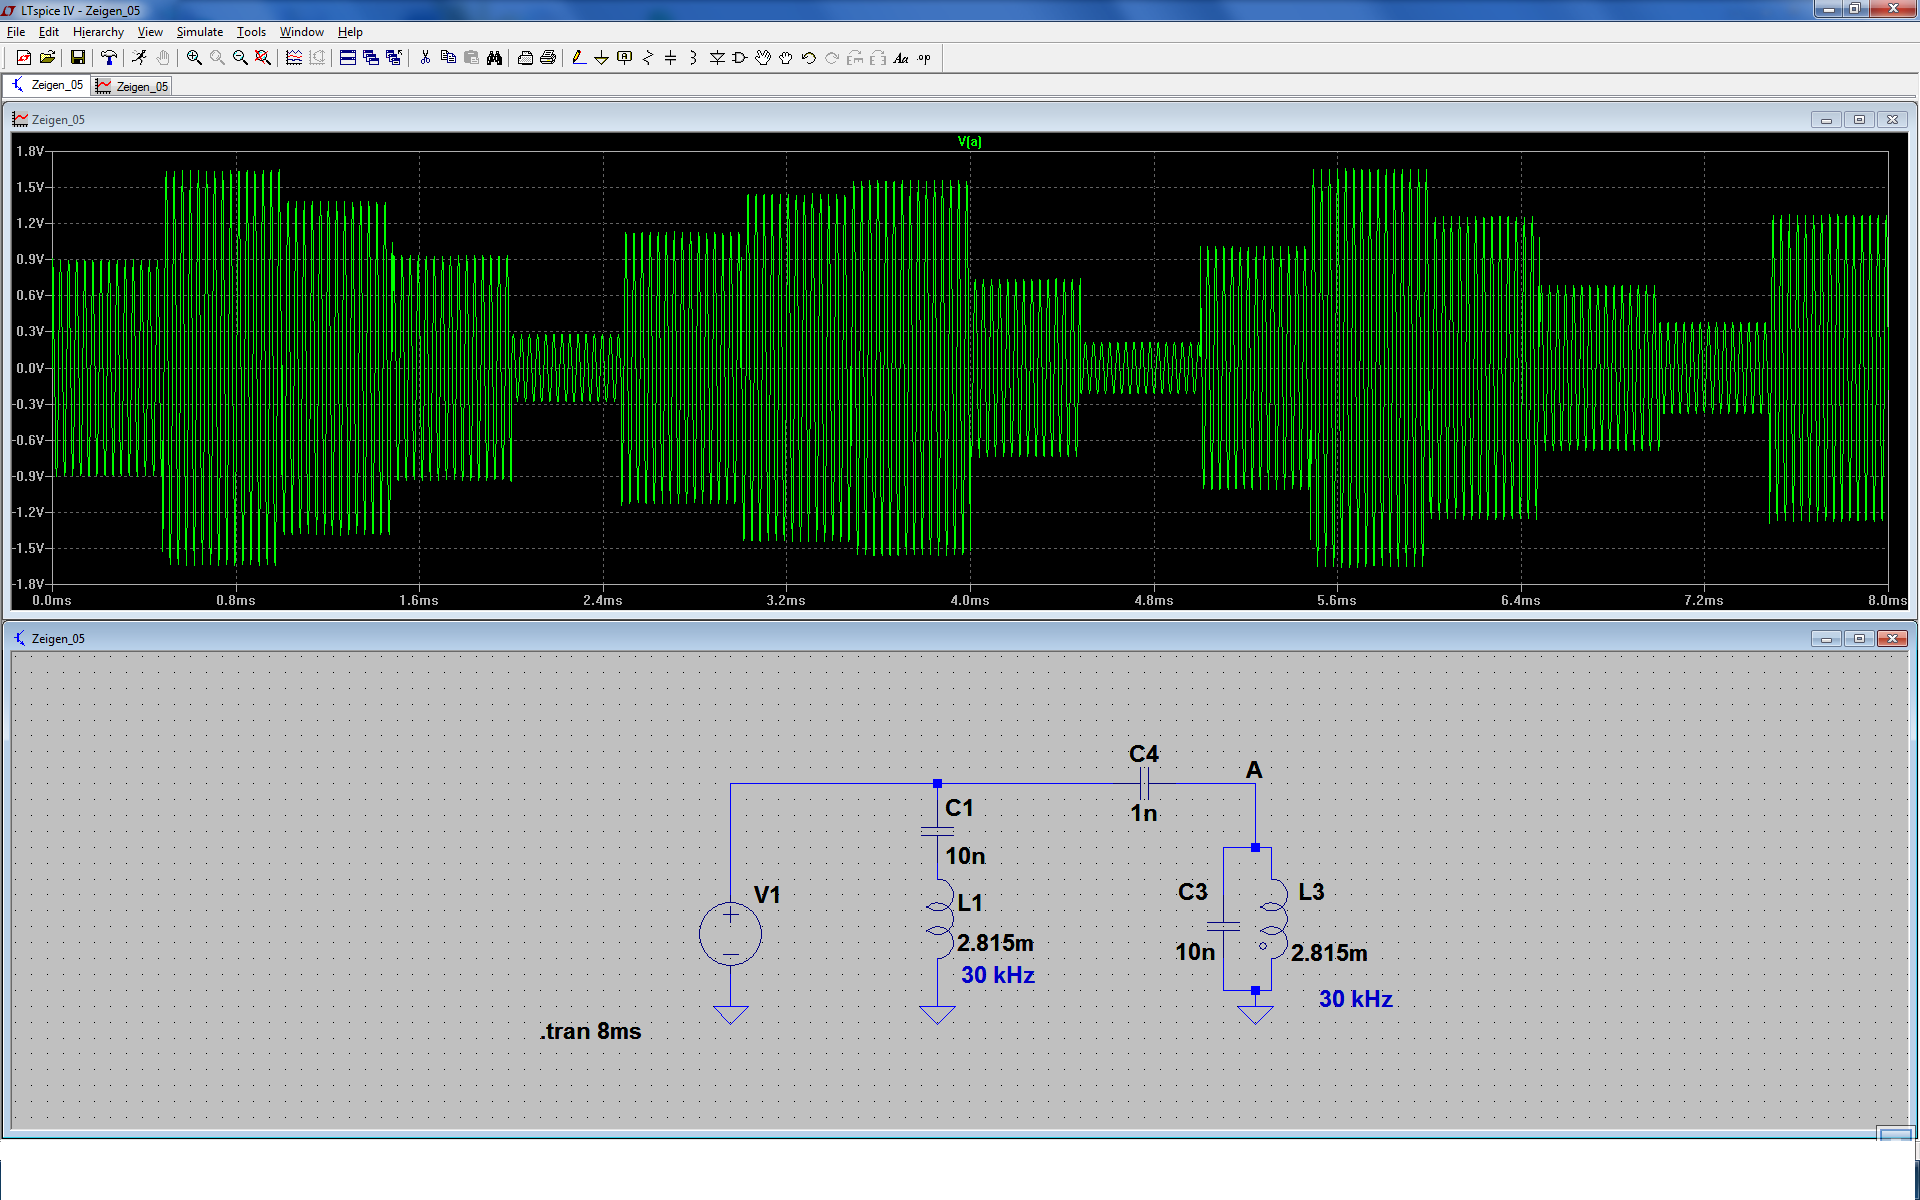
Task: Halt the simulation with the hand icon
Action: 163,58
